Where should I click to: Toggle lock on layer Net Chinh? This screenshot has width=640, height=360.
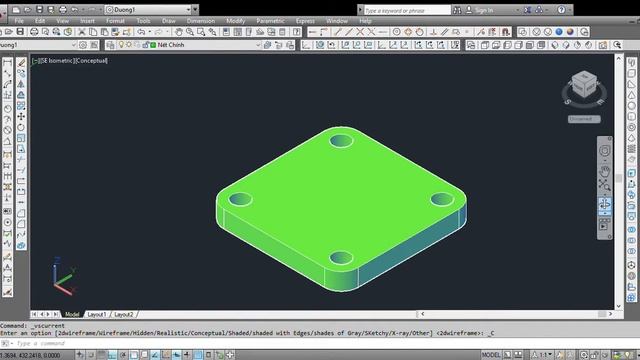(x=146, y=45)
